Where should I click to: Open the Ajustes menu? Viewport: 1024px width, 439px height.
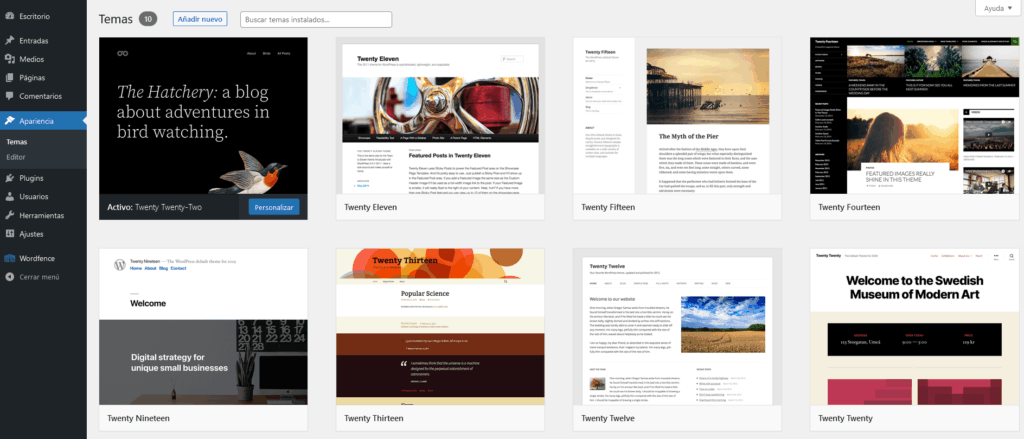click(43, 233)
